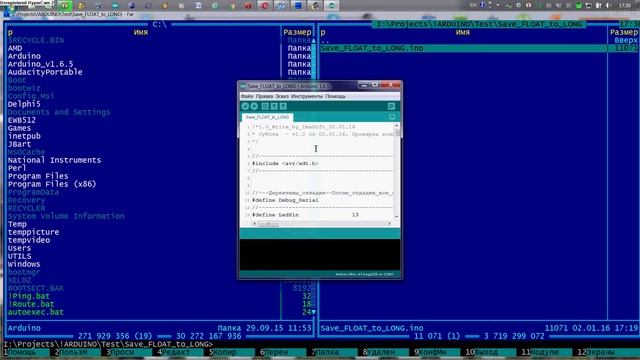Click the left panel scrollbar down arrow
The height and width of the screenshot is (360, 640).
[313, 312]
